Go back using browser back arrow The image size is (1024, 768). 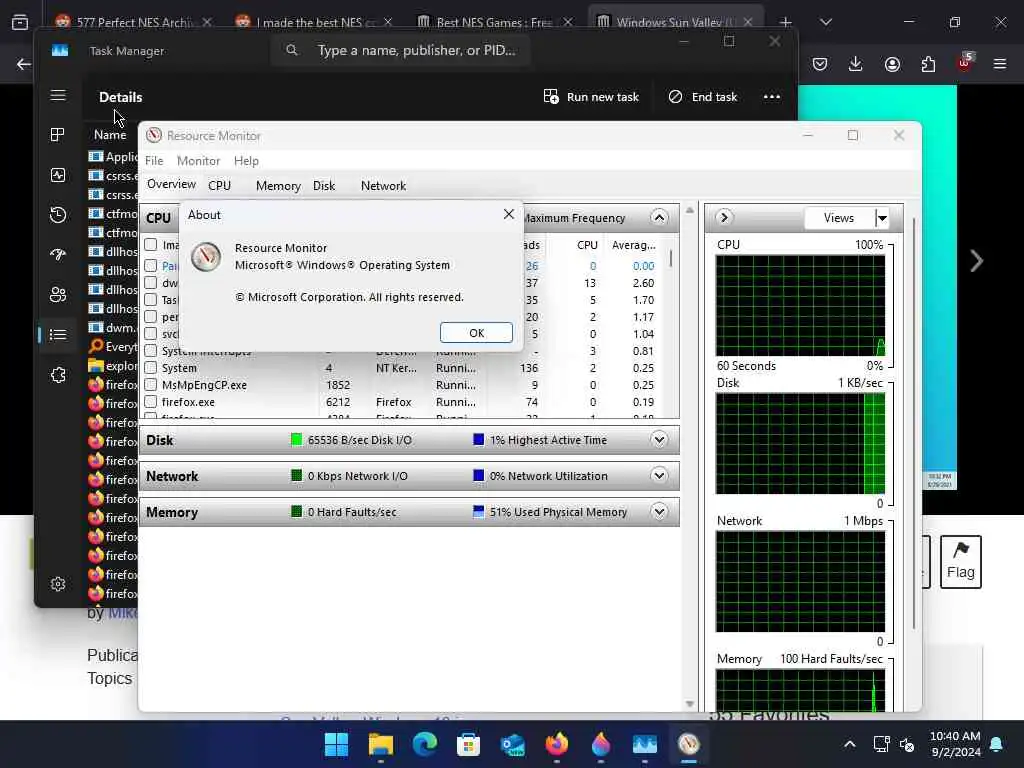coord(24,64)
